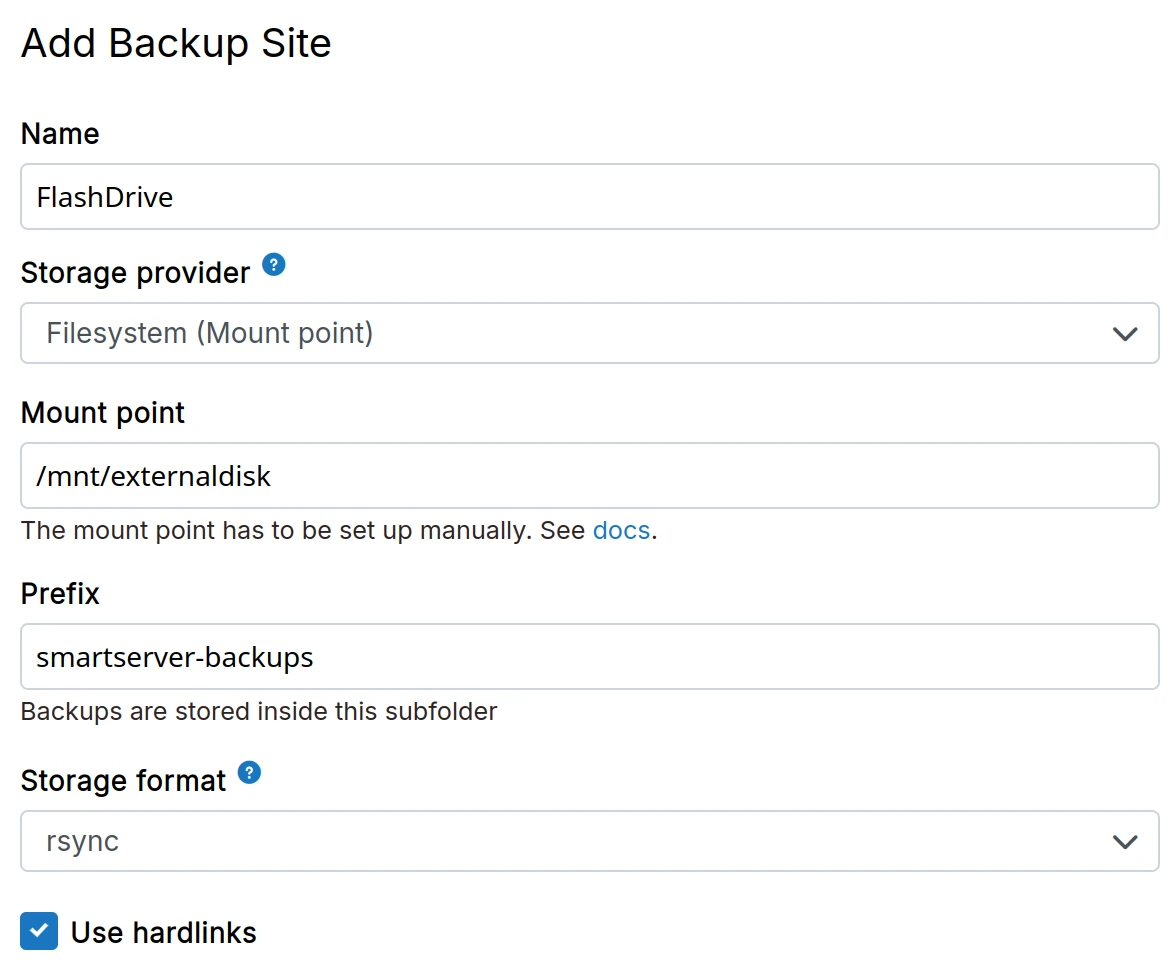Open the Filesystem (Mount point) dropdown
This screenshot has width=1176, height=980.
pos(590,333)
